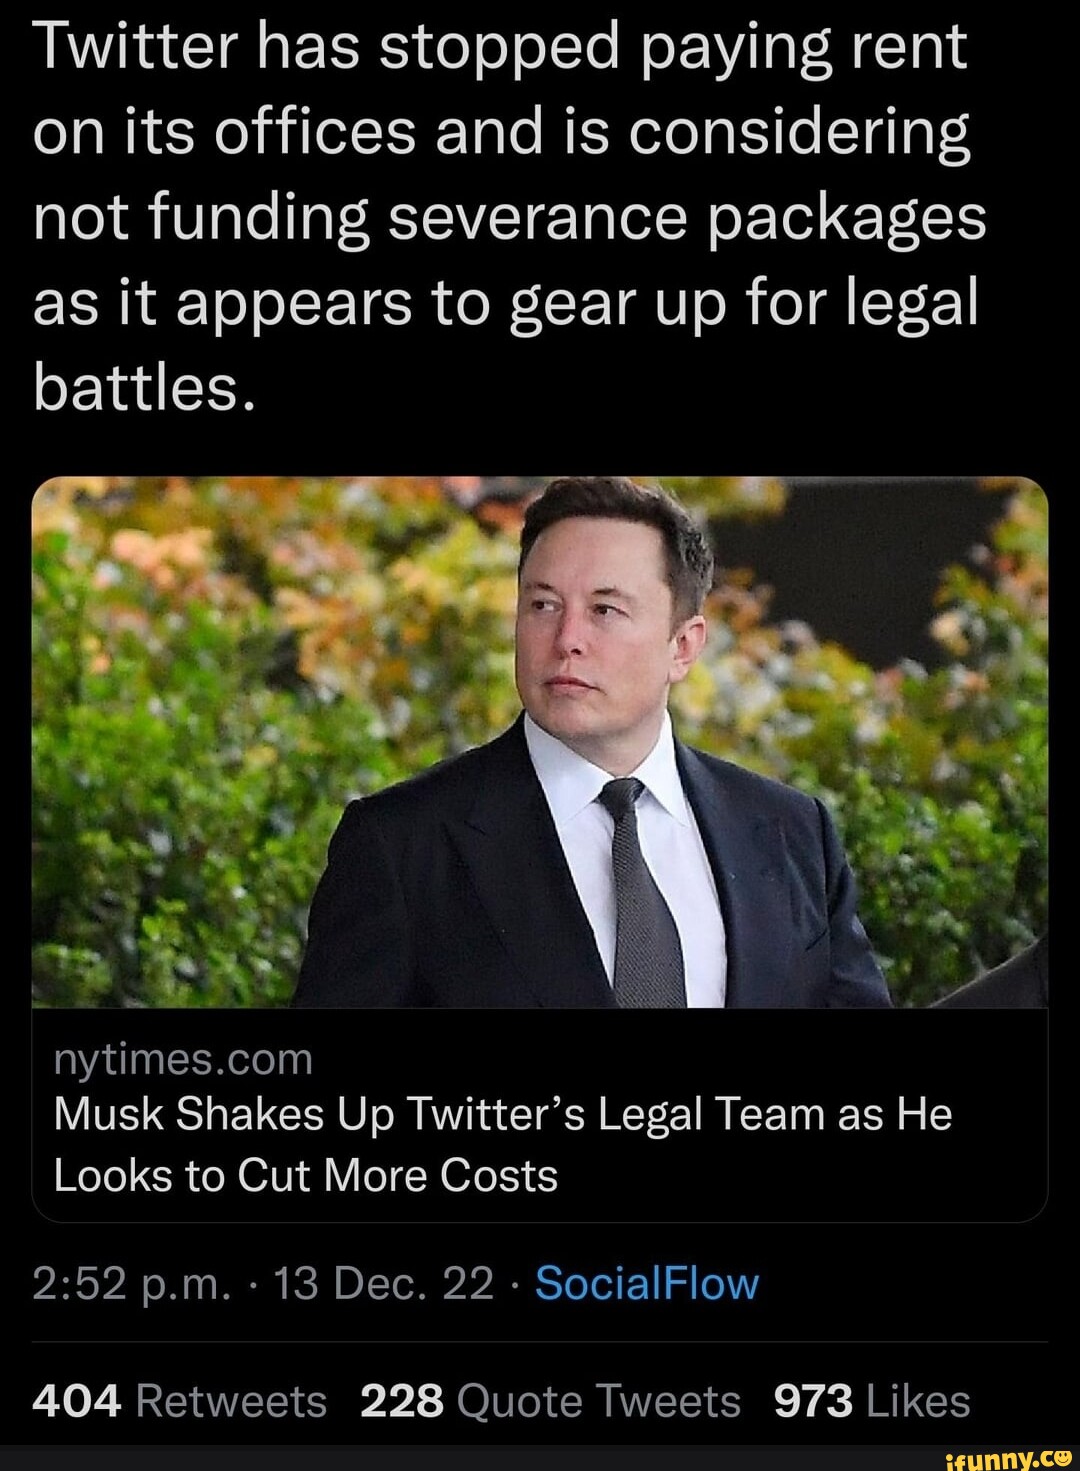Click the word 'battles.' in the tweet

(x=146, y=388)
